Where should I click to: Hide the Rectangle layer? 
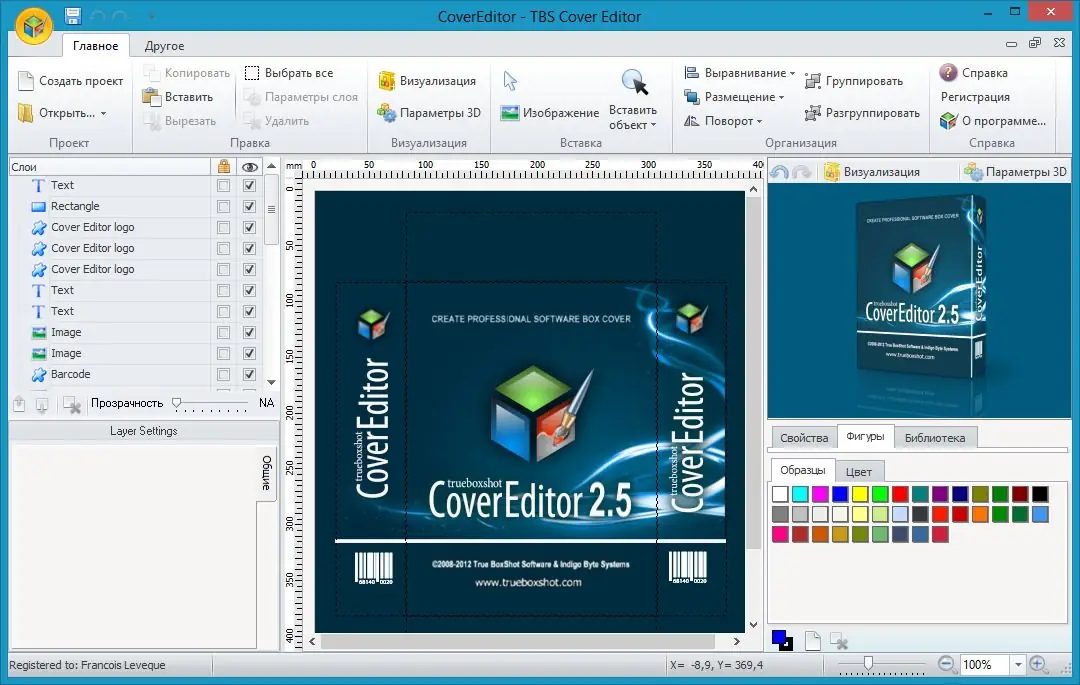pos(249,206)
